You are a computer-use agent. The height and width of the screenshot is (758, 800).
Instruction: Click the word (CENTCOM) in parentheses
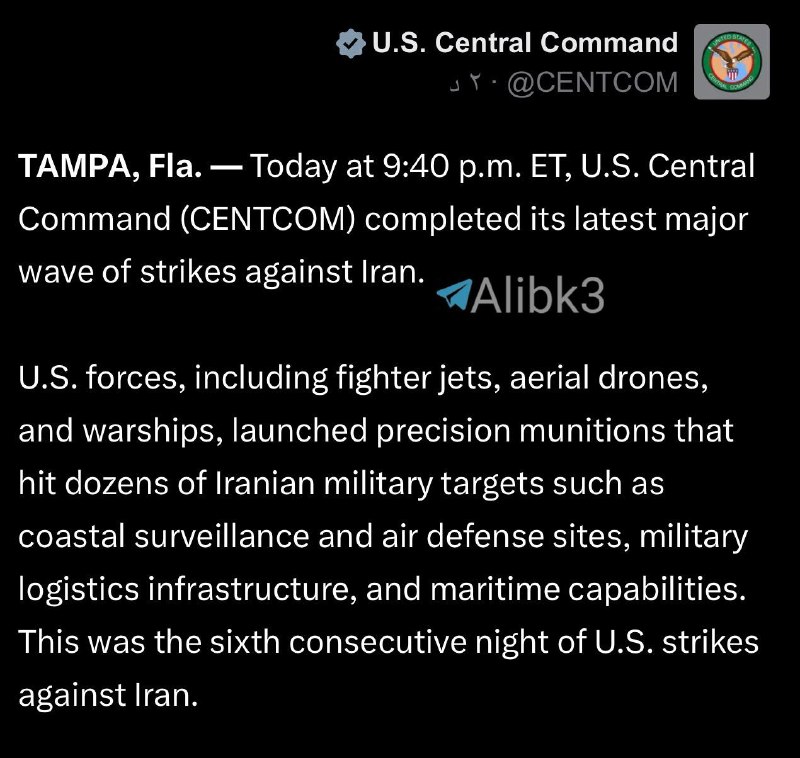pos(267,219)
